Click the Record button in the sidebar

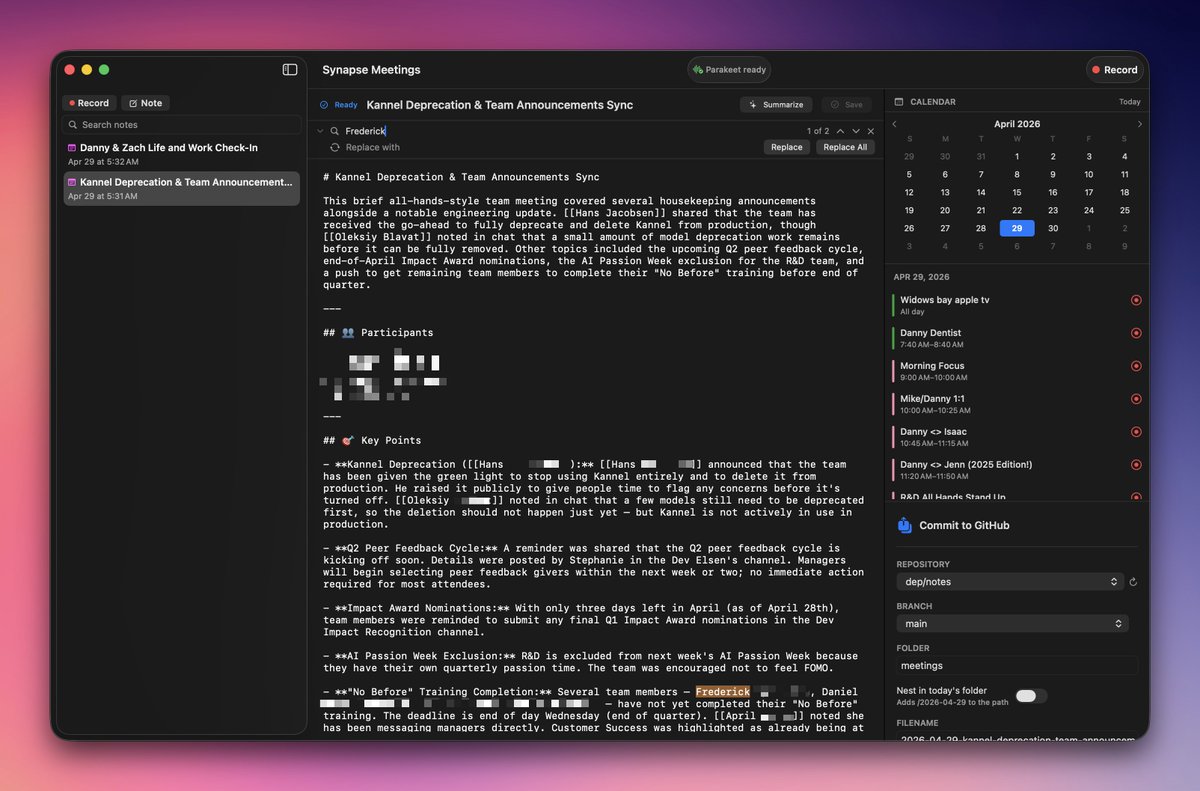(x=89, y=103)
